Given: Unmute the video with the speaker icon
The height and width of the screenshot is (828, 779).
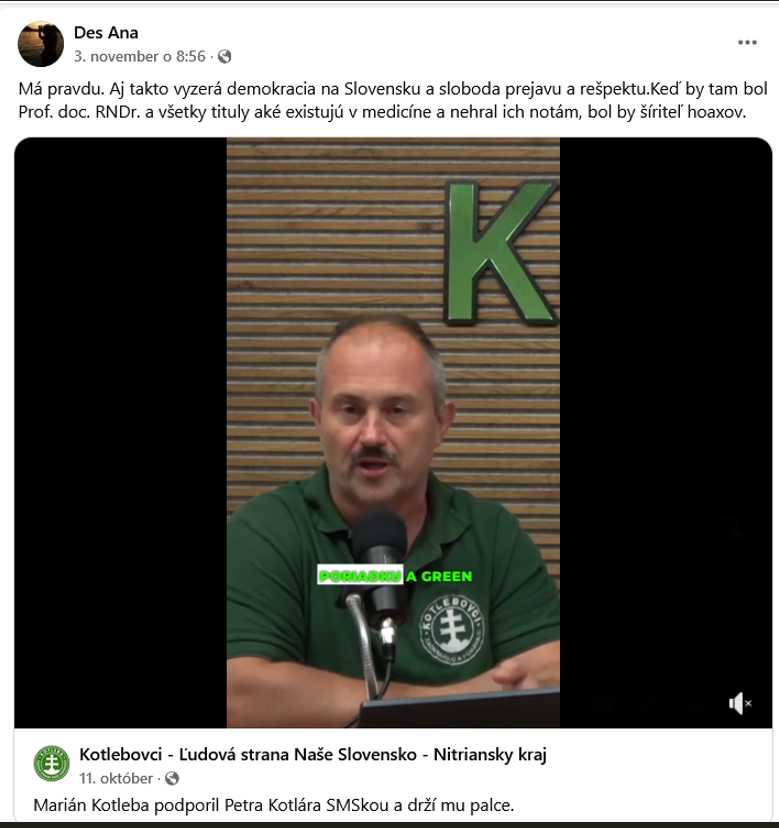Looking at the screenshot, I should point(740,703).
